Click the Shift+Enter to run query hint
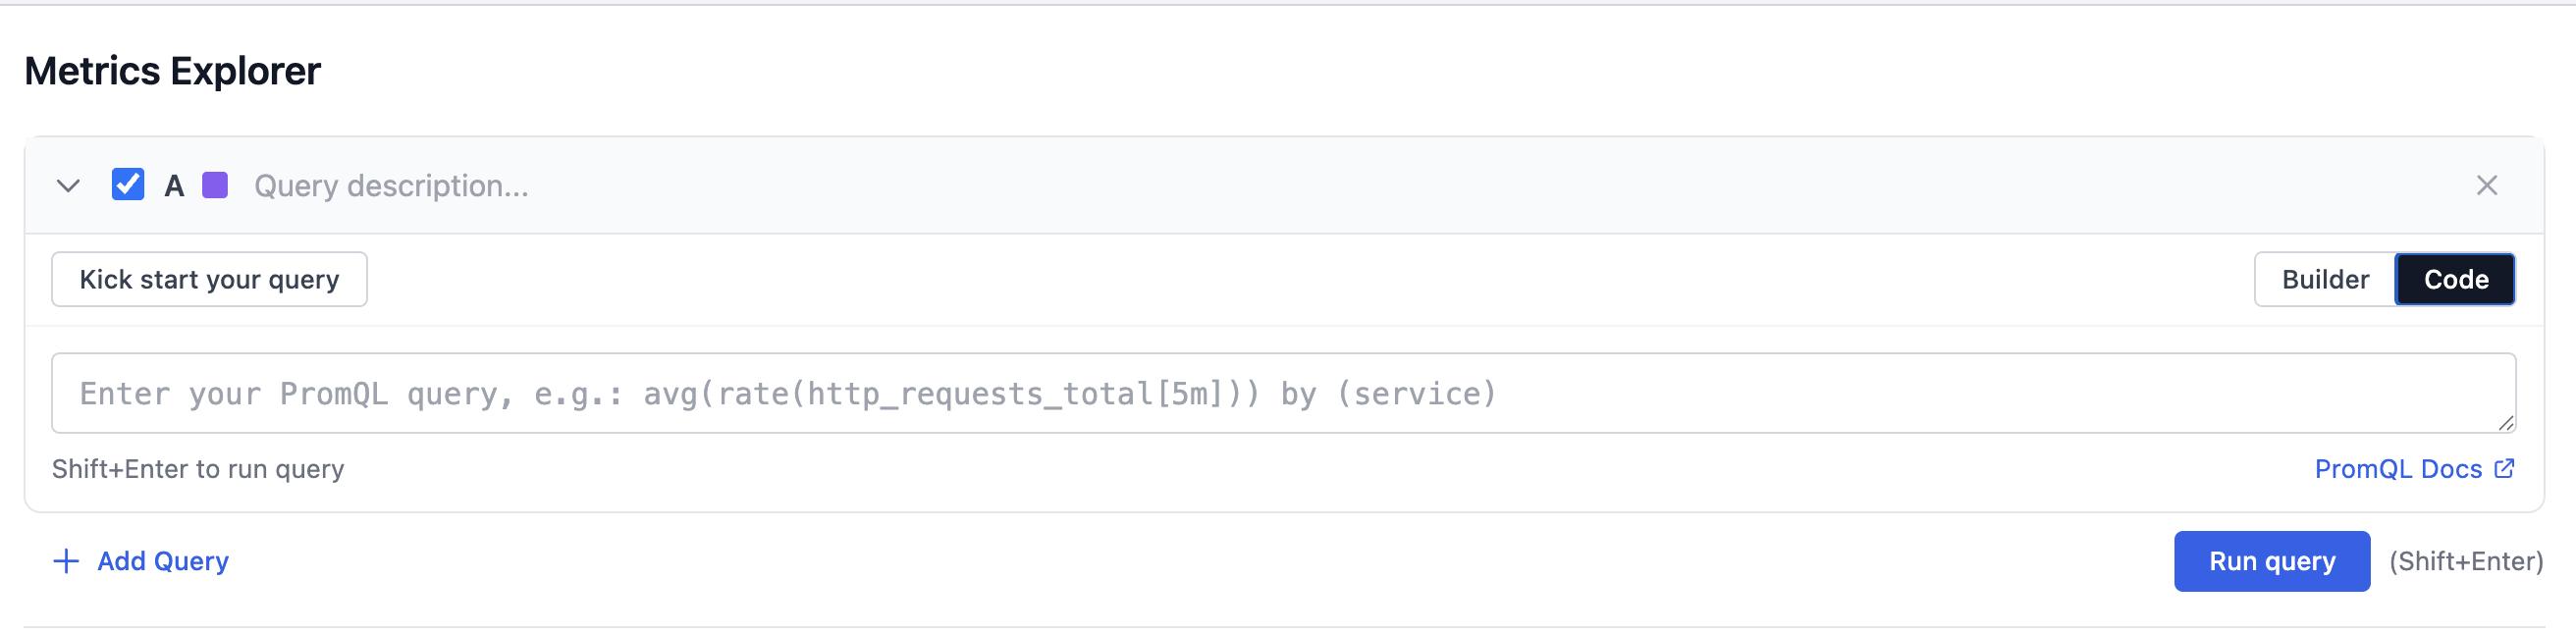 [198, 468]
